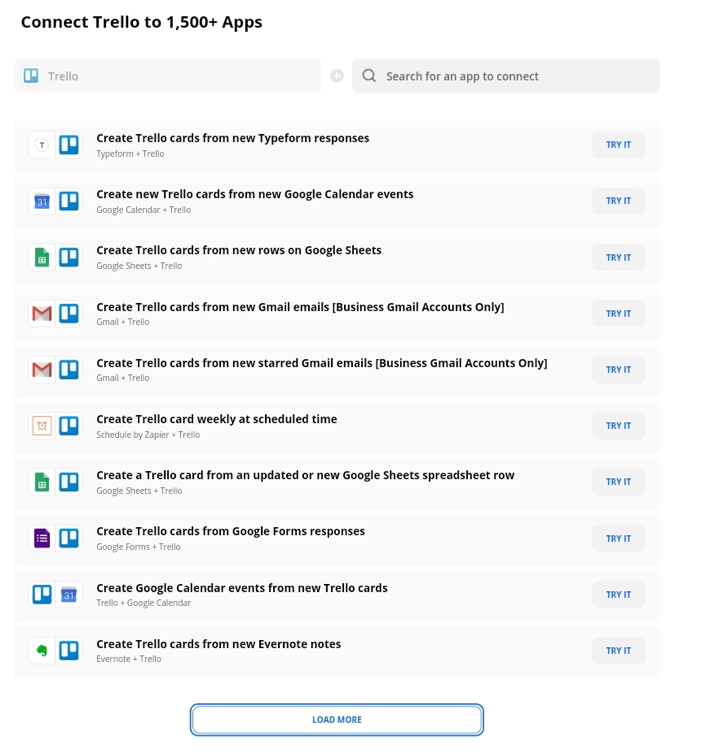Open 'Create Trello cards from new starred Gmail emails'
The height and width of the screenshot is (752, 708).
(x=322, y=363)
